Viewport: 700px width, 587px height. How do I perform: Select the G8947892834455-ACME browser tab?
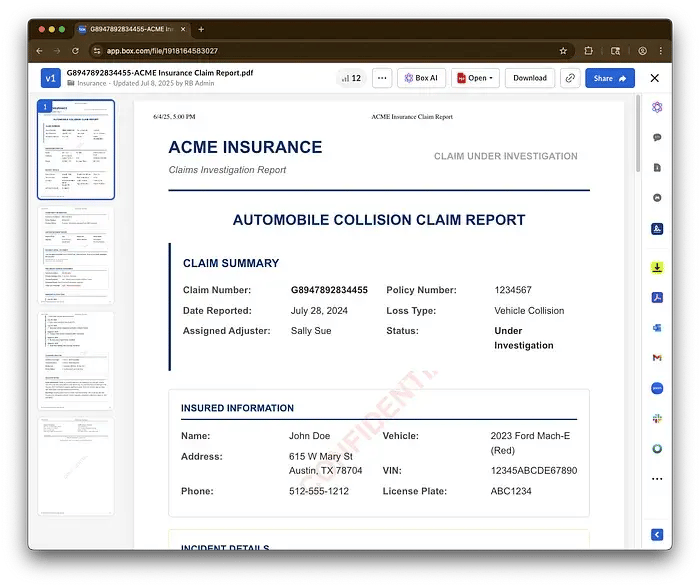point(132,29)
